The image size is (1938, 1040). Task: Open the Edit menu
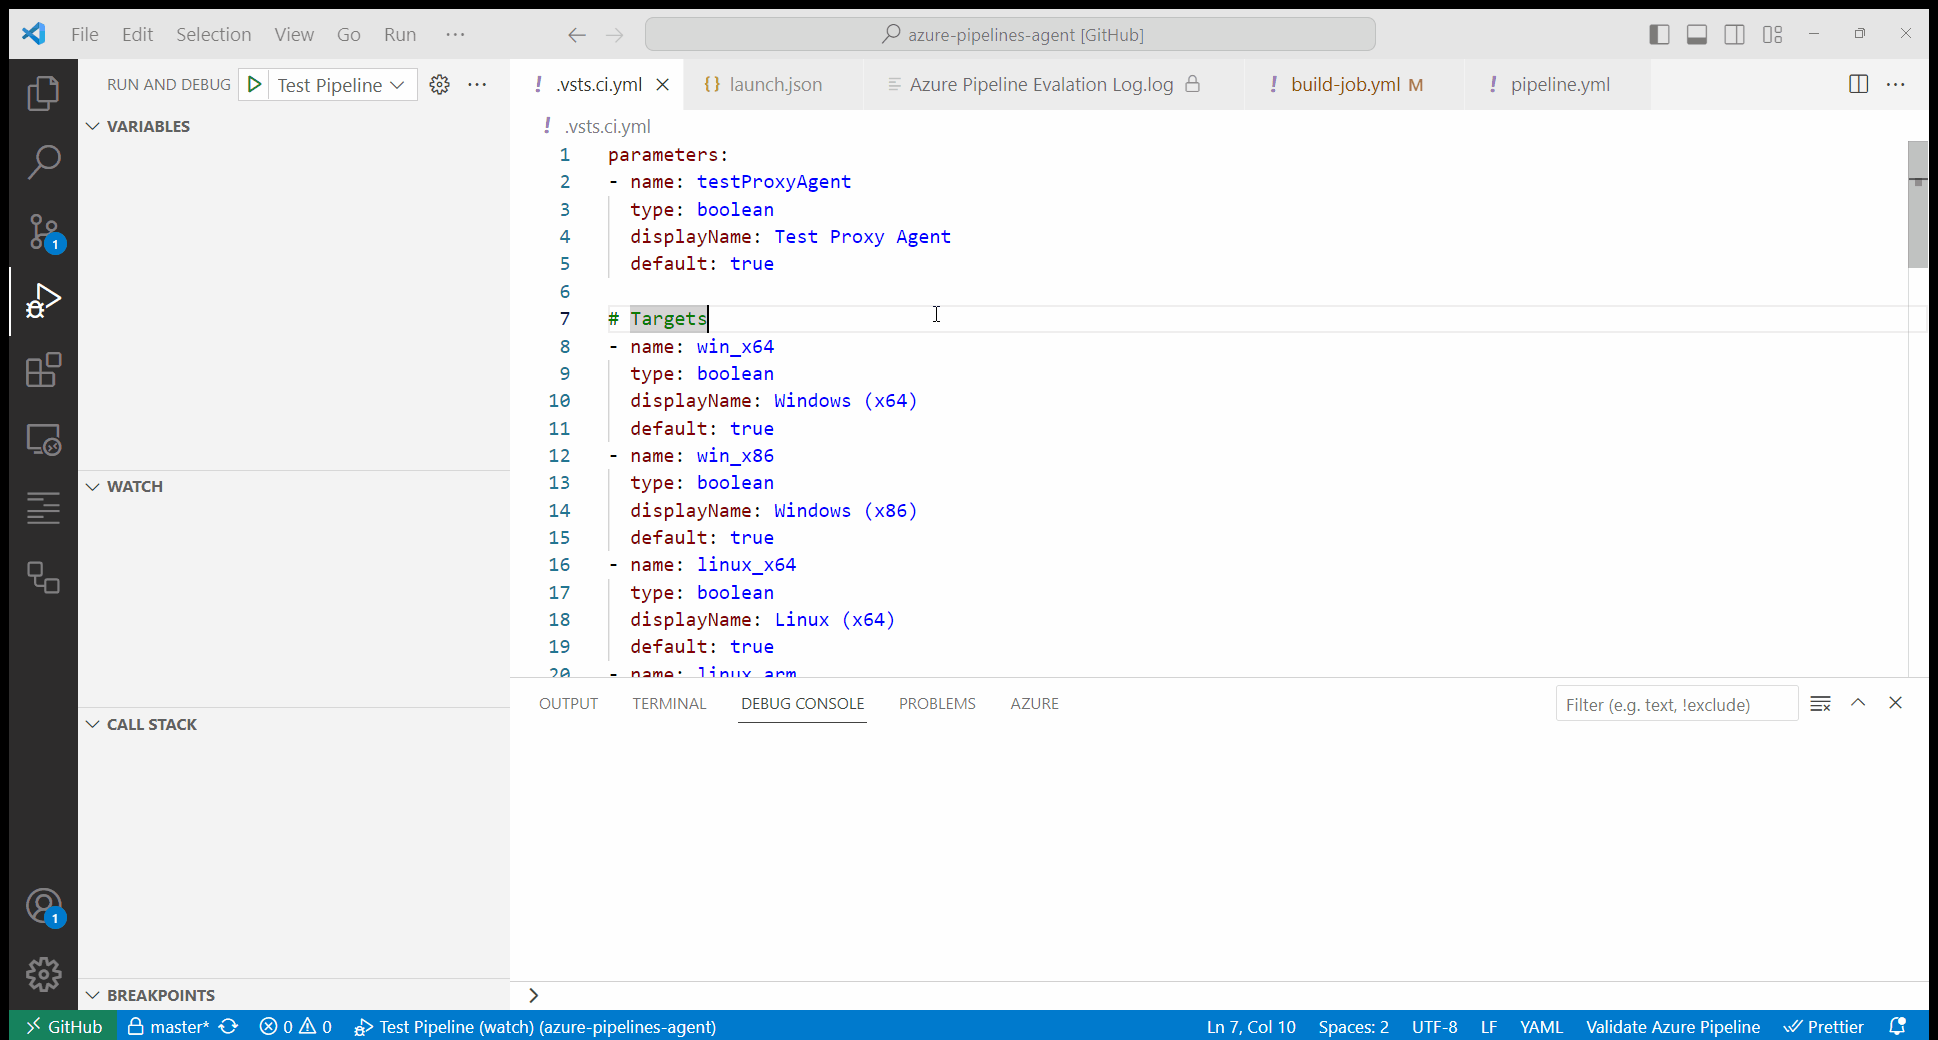pyautogui.click(x=137, y=35)
